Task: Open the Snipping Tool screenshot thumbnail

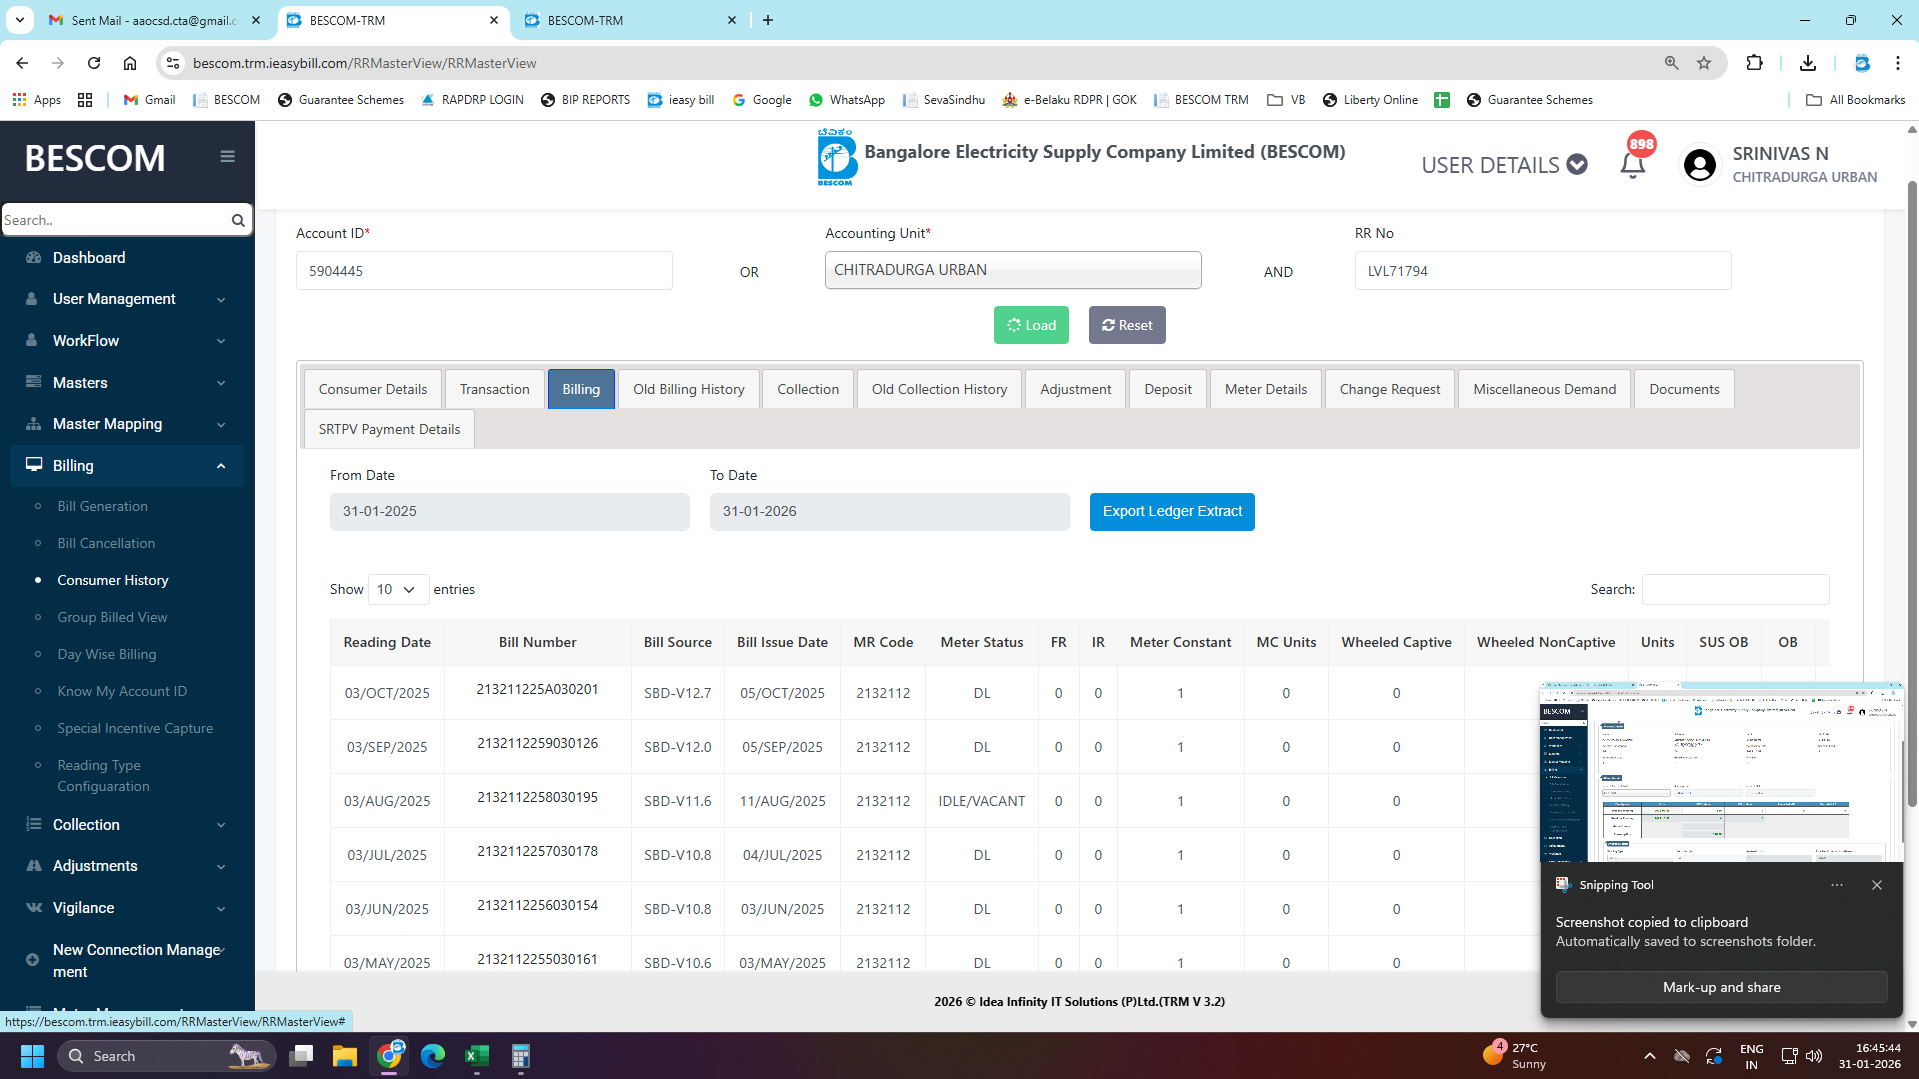Action: click(1720, 773)
